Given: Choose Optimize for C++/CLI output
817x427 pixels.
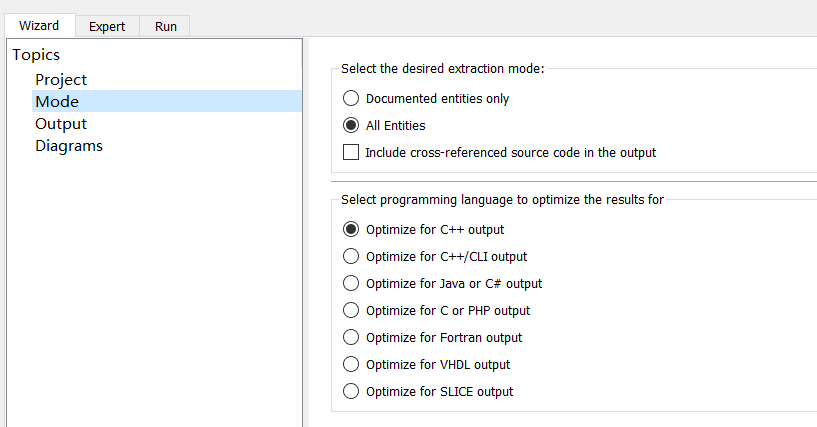Looking at the screenshot, I should pos(351,256).
